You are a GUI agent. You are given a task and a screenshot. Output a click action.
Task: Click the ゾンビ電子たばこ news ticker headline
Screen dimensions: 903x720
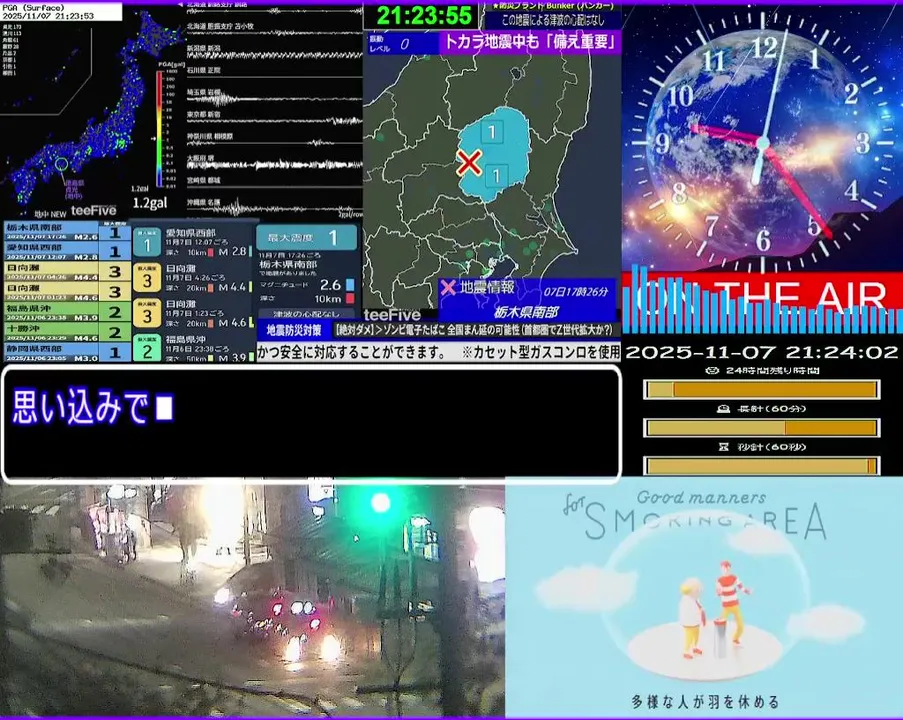(x=473, y=330)
